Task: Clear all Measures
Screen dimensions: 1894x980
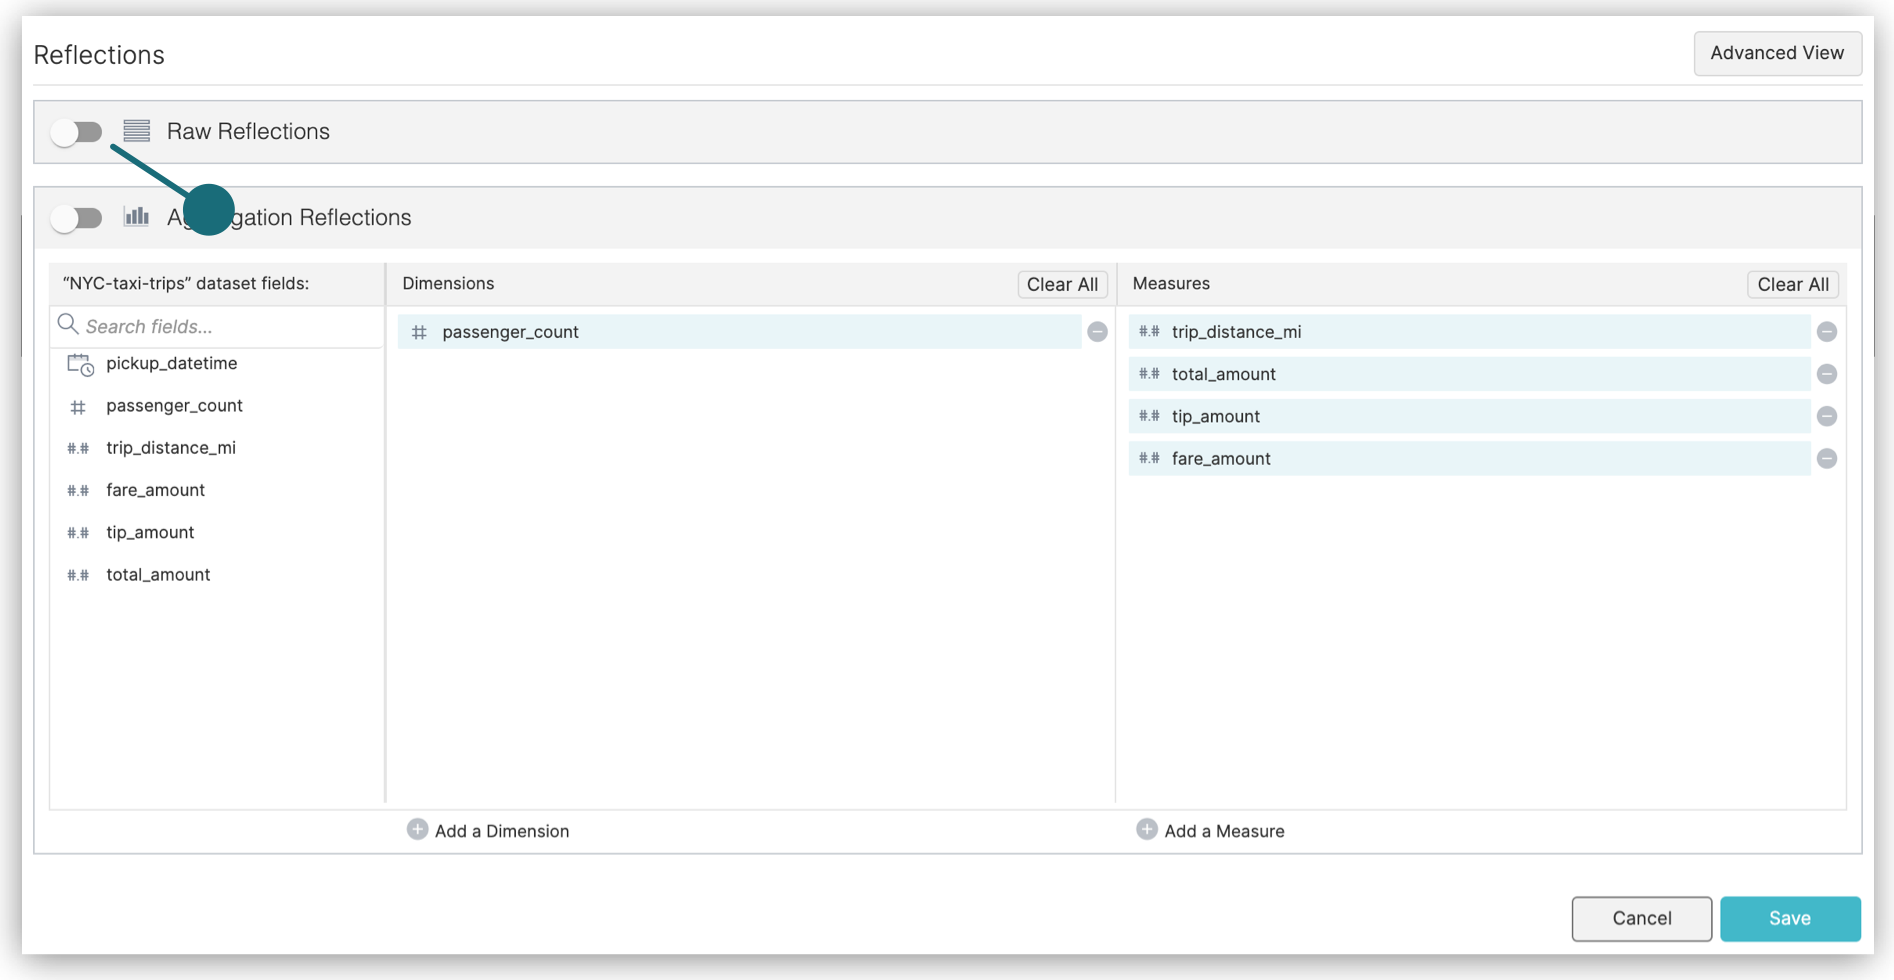Action: click(1792, 284)
